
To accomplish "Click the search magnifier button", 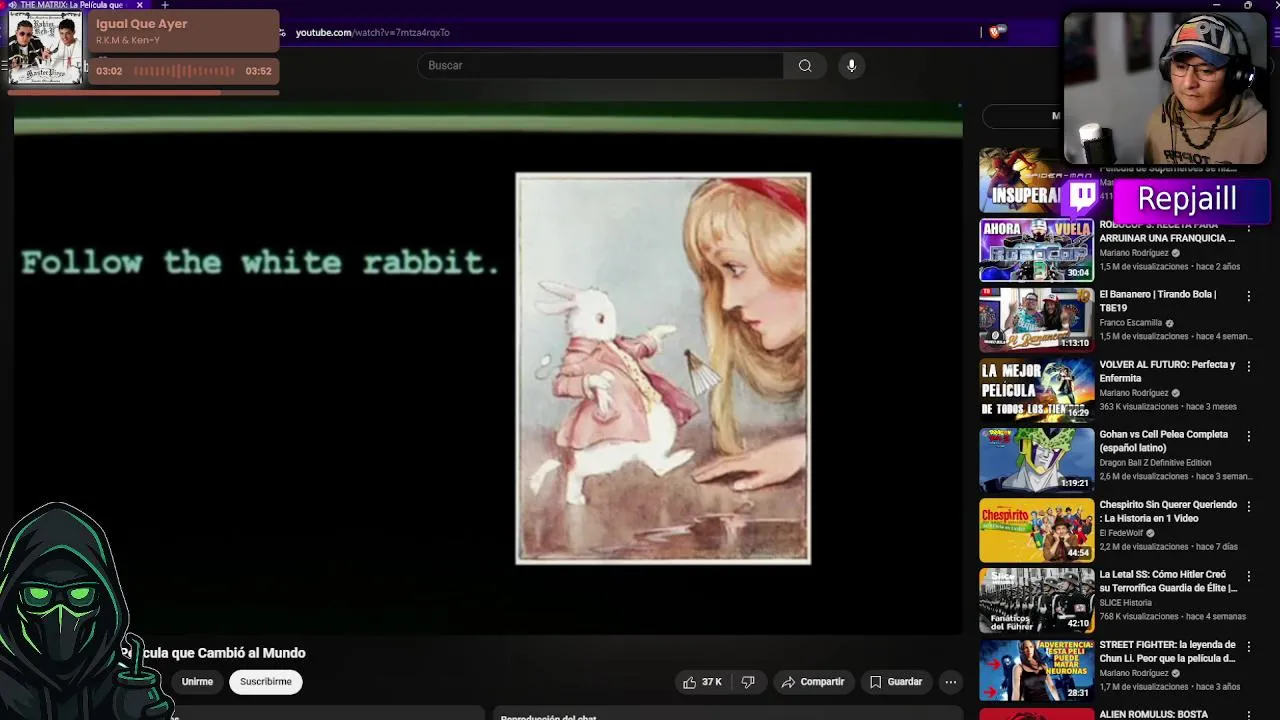I will pos(805,66).
